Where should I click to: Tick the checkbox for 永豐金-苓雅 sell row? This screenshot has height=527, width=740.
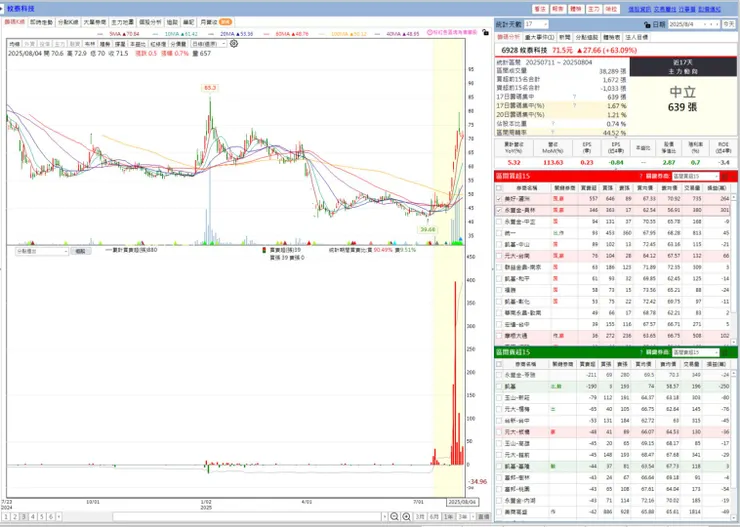(499, 375)
